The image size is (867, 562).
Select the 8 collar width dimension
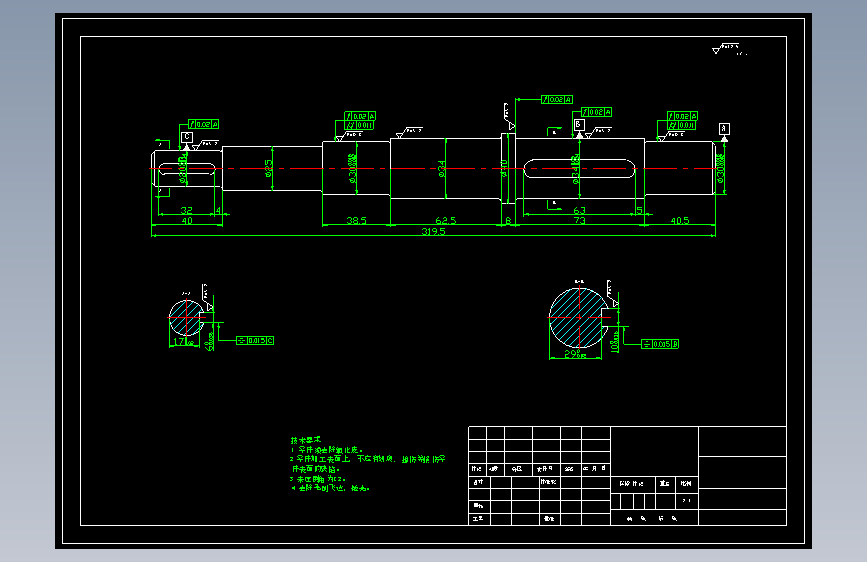click(508, 221)
